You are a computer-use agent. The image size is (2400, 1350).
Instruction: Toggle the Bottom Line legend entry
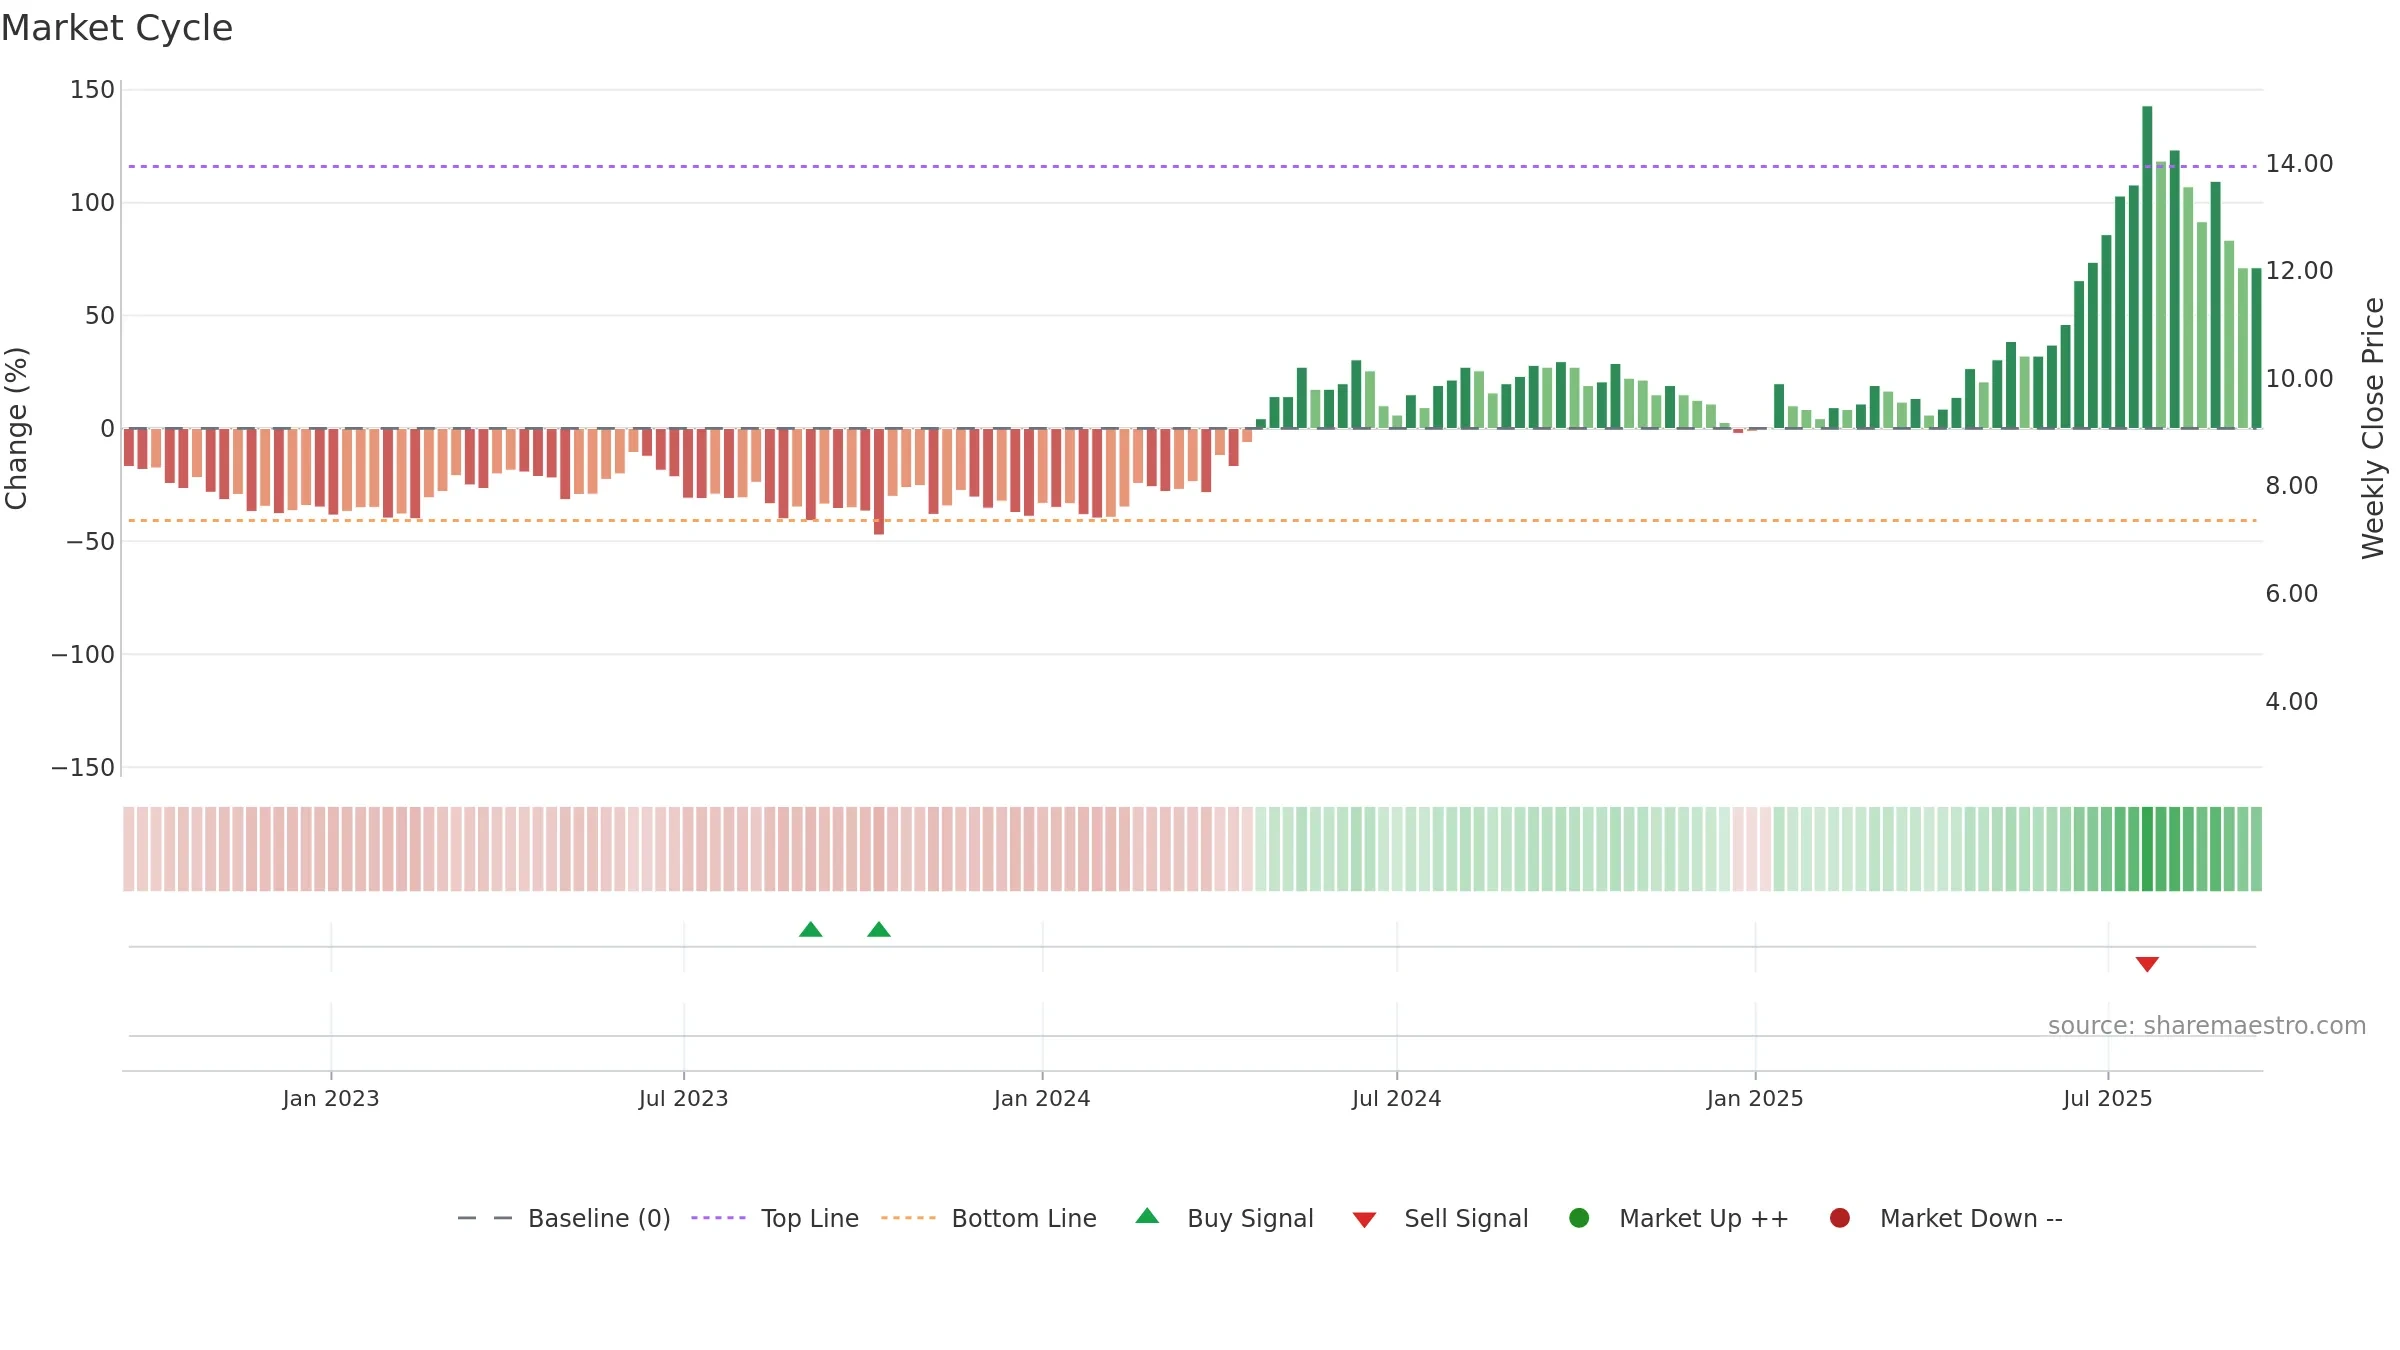(989, 1218)
